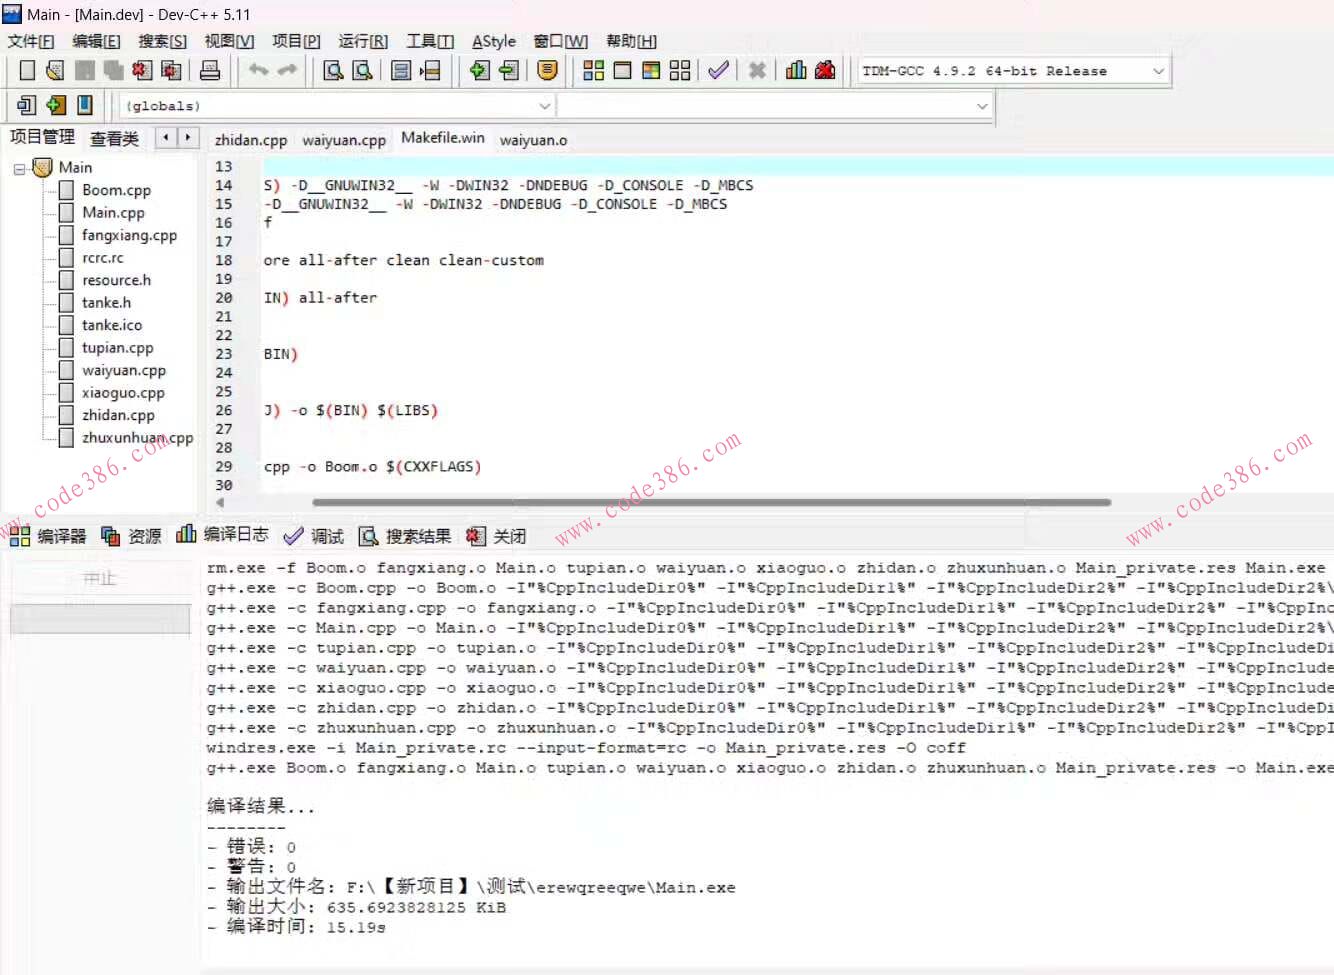Switch to the waiyuan.cpp editor tab
Screen dimensions: 1334x975
(344, 140)
